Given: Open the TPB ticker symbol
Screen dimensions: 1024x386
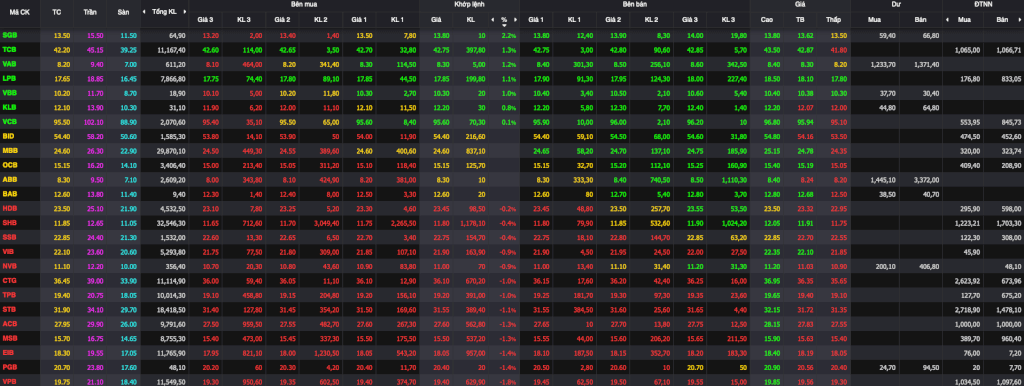Looking at the screenshot, I should point(10,295).
